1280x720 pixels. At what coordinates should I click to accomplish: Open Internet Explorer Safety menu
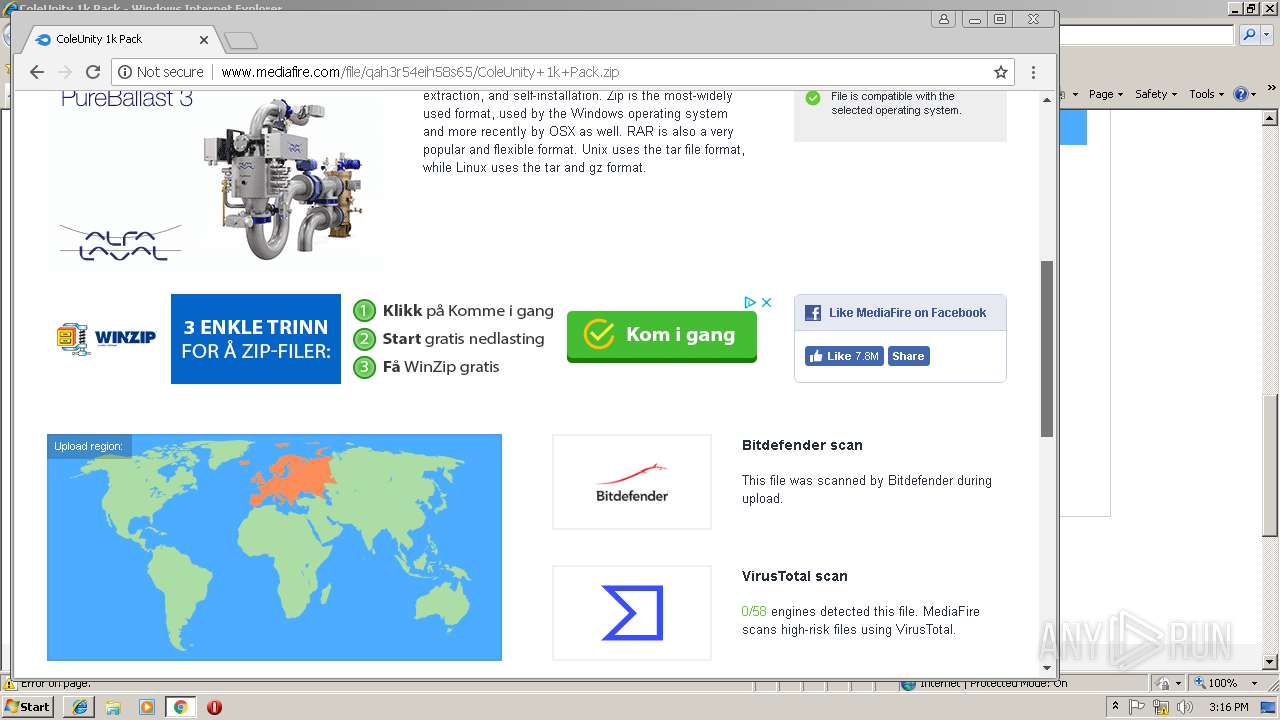point(1156,94)
